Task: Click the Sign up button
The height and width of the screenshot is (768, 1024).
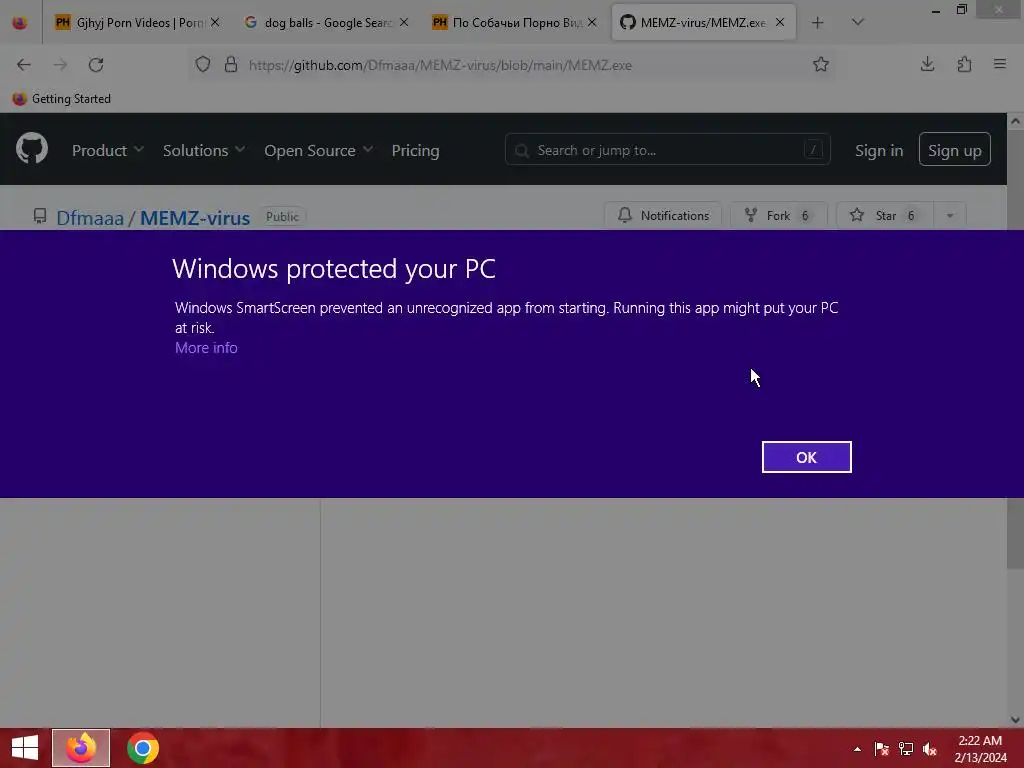Action: (x=955, y=150)
